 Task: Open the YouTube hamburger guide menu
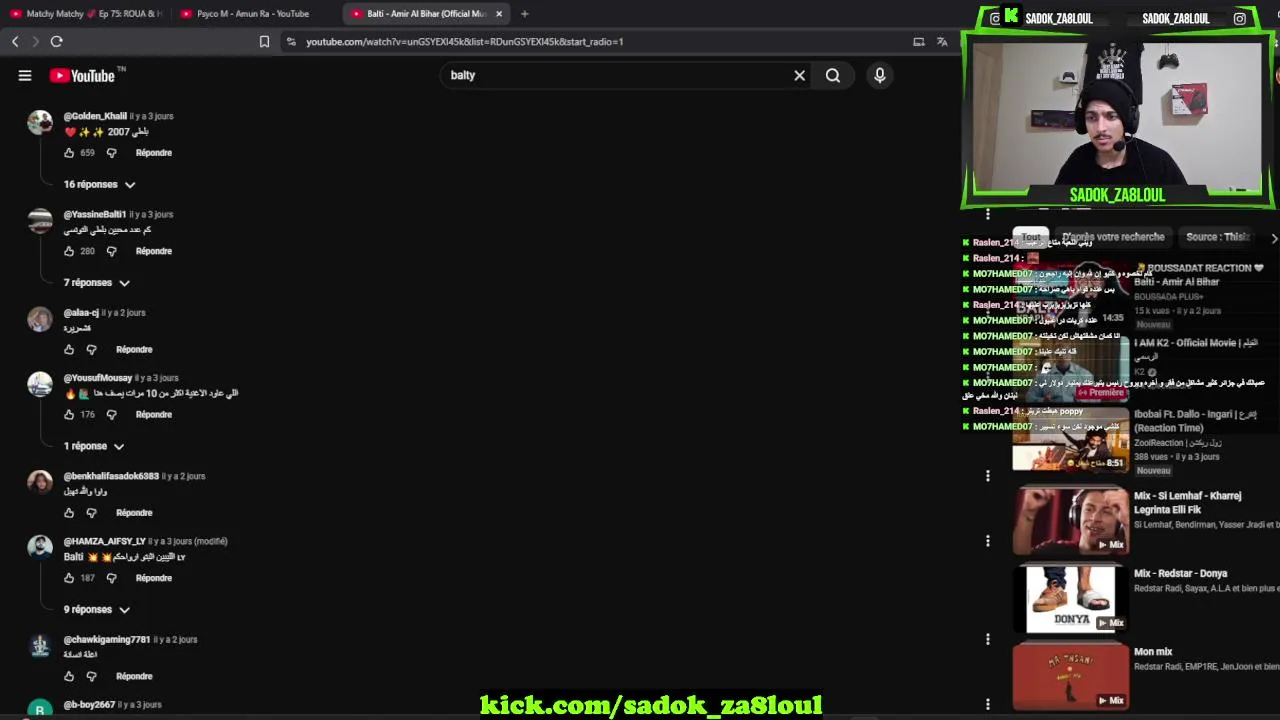(x=25, y=75)
